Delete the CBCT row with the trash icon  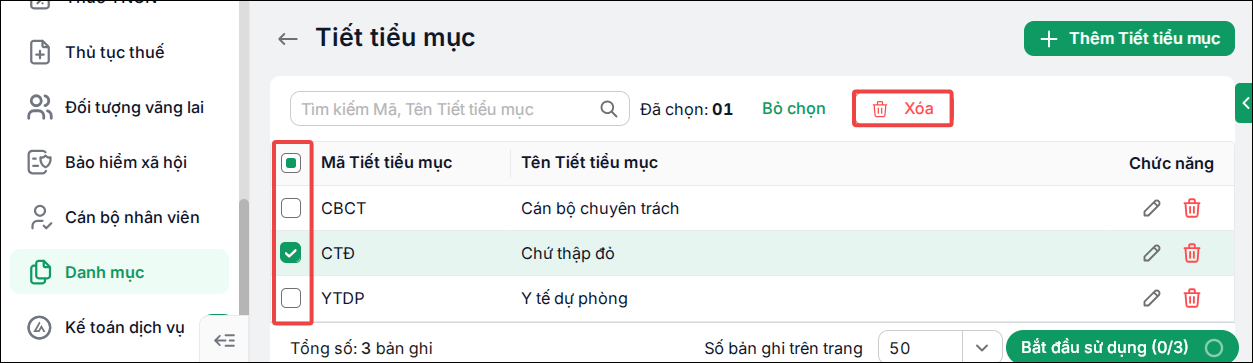[x=1191, y=208]
